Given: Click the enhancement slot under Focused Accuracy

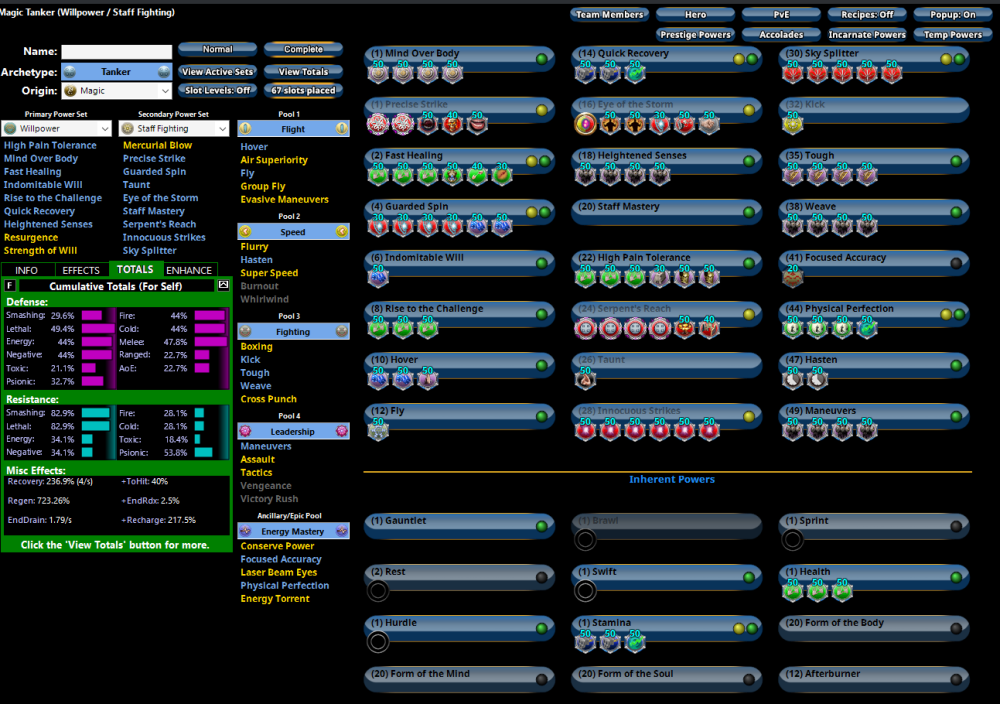Looking at the screenshot, I should coord(792,277).
